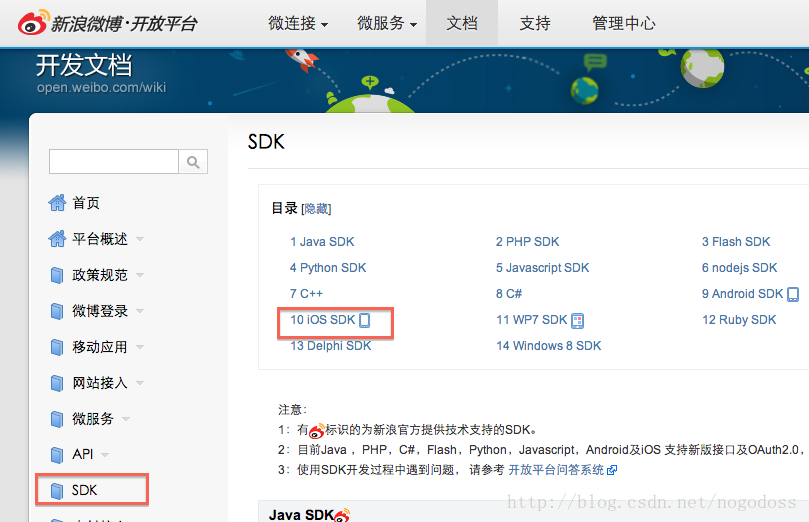This screenshot has width=809, height=522.
Task: Click the house icon beside 平台概述
Action: (x=57, y=239)
